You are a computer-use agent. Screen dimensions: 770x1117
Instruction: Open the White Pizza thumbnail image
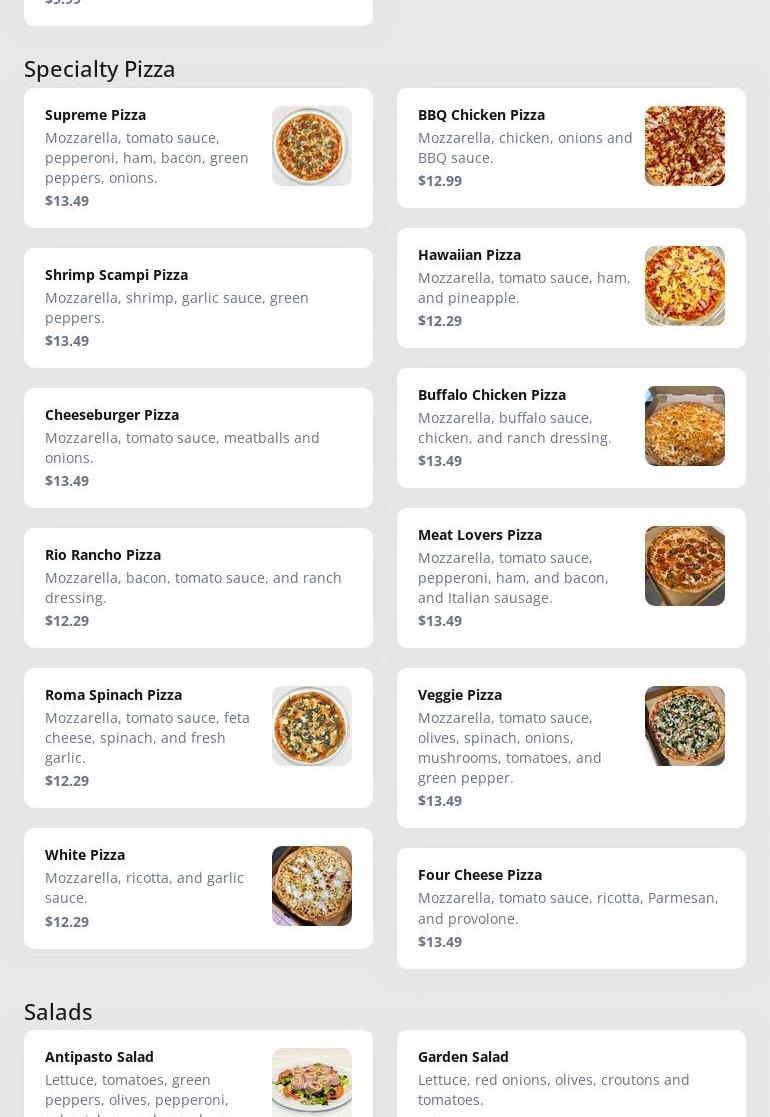[x=311, y=886]
